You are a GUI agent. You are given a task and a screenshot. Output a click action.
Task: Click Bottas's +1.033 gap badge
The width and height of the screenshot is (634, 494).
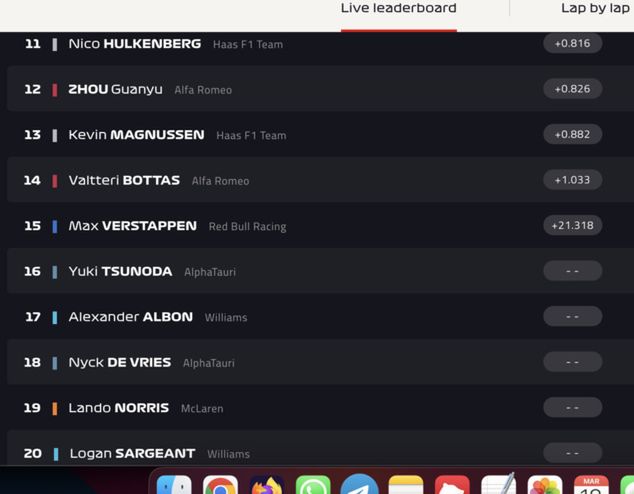573,179
